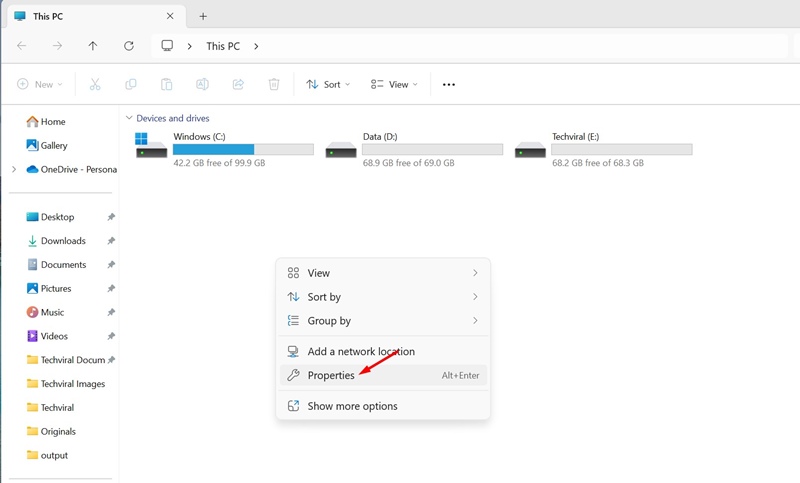Open Documents quick access folder
This screenshot has height=483, width=800.
point(56,265)
